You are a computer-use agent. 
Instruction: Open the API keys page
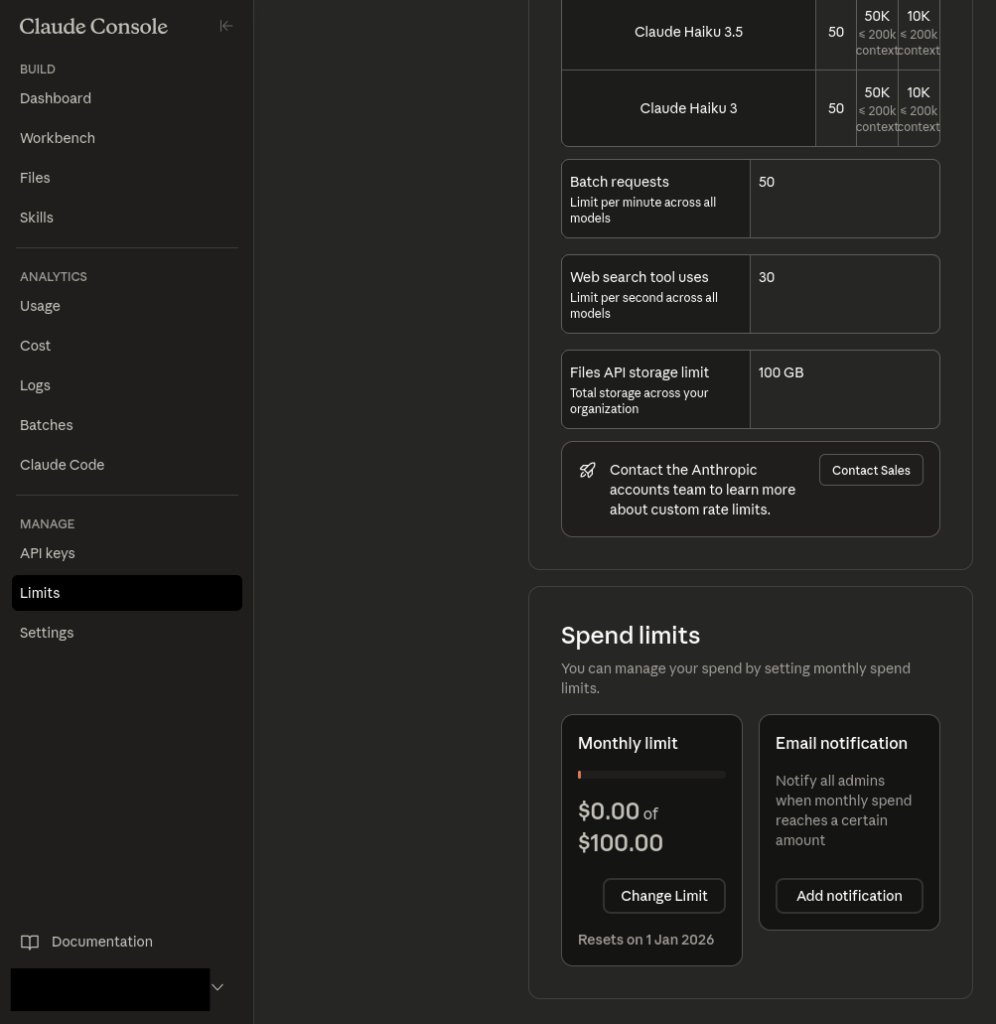[x=48, y=553]
